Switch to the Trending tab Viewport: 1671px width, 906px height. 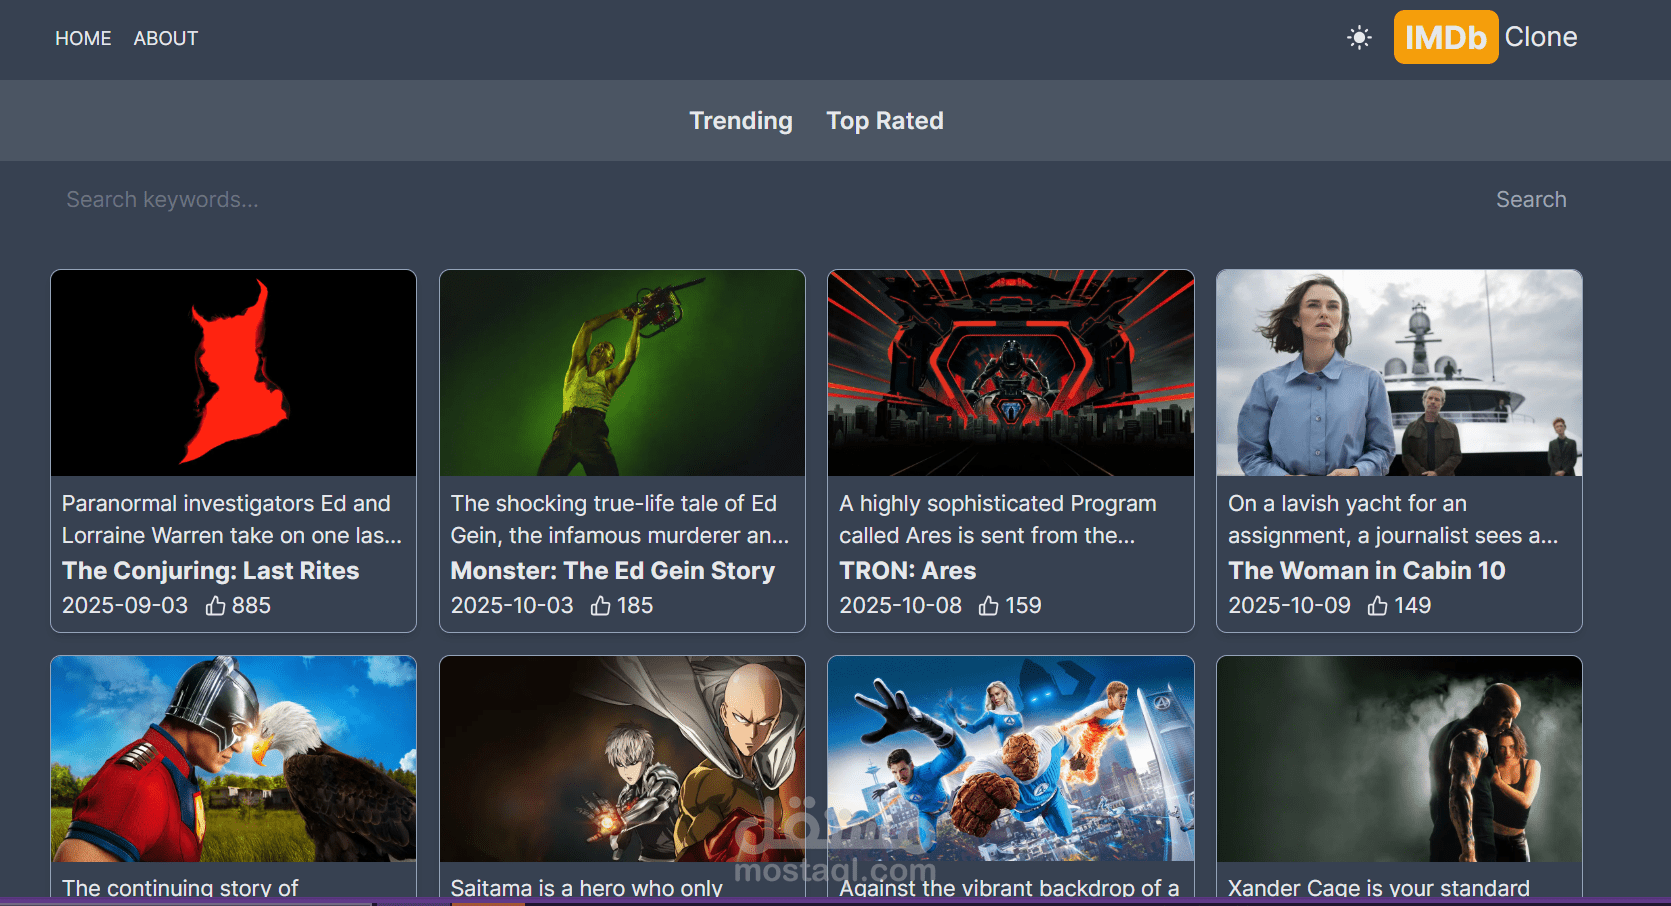coord(741,121)
